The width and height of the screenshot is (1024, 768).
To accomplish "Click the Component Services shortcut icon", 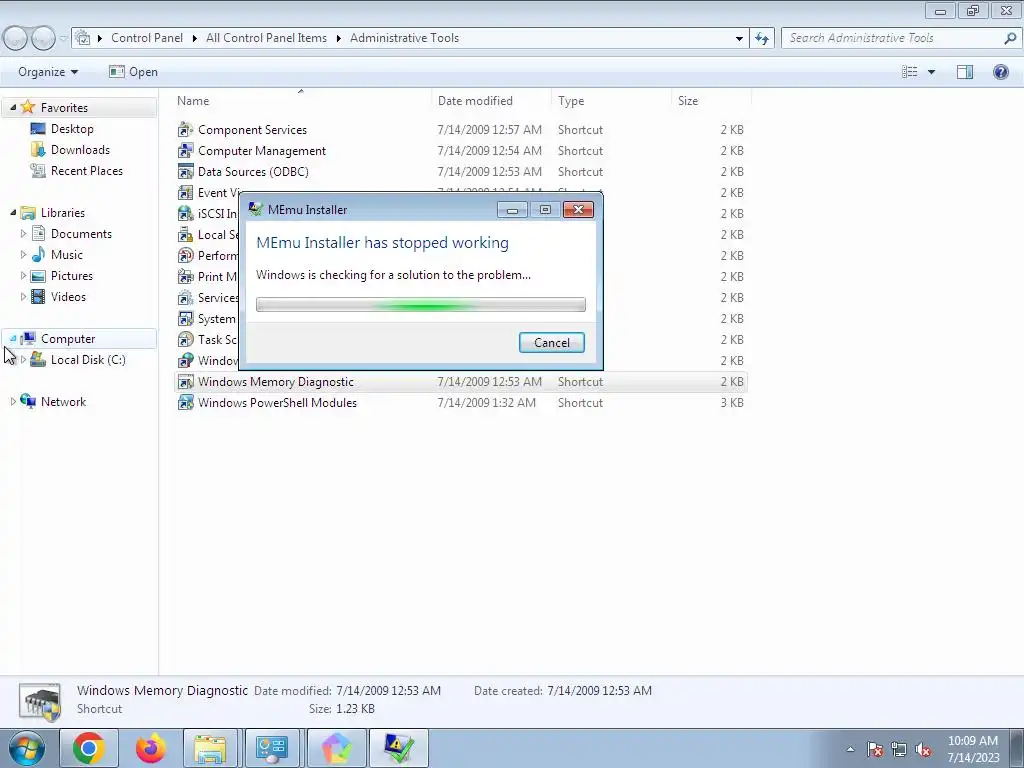I will 185,129.
